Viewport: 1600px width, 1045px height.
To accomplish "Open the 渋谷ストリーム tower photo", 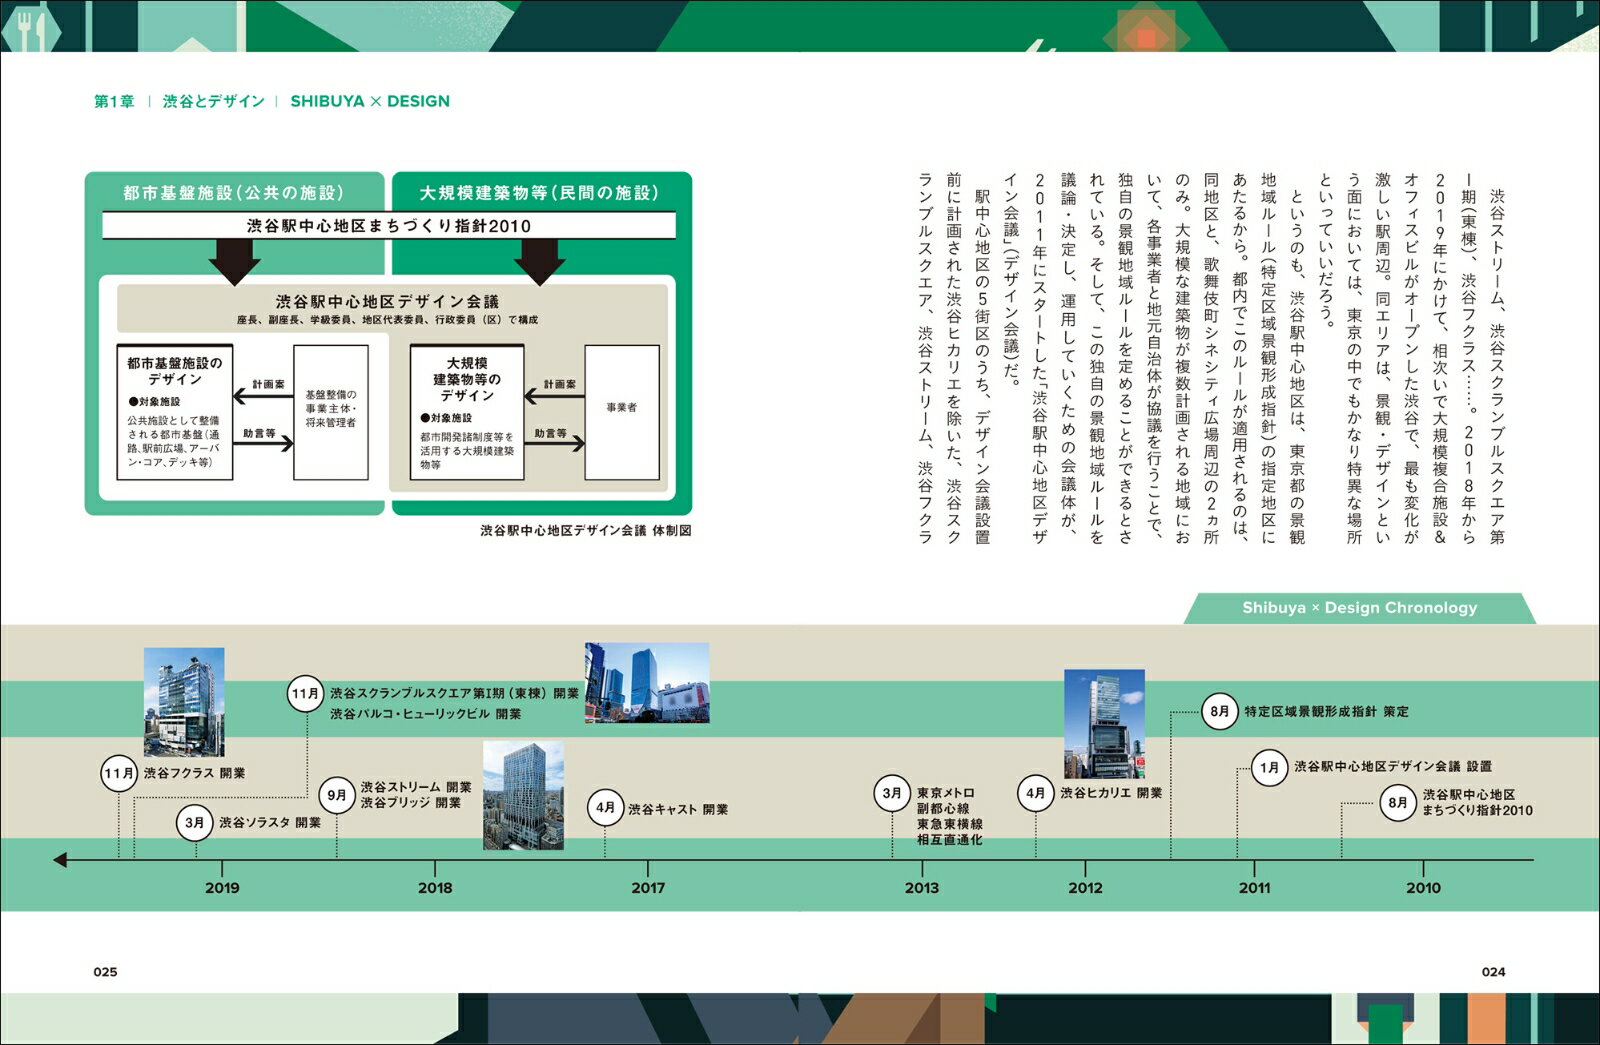I will click(523, 795).
